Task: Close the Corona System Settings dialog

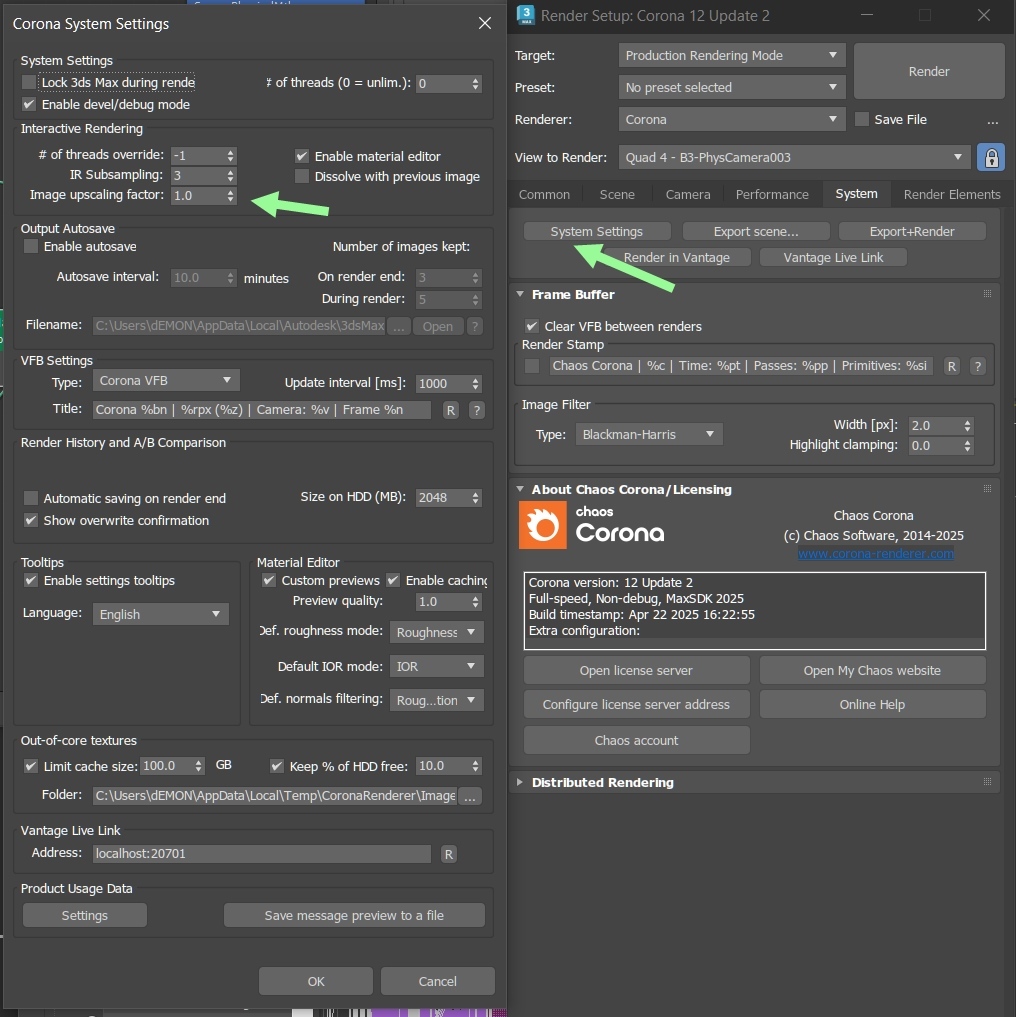Action: pos(484,23)
